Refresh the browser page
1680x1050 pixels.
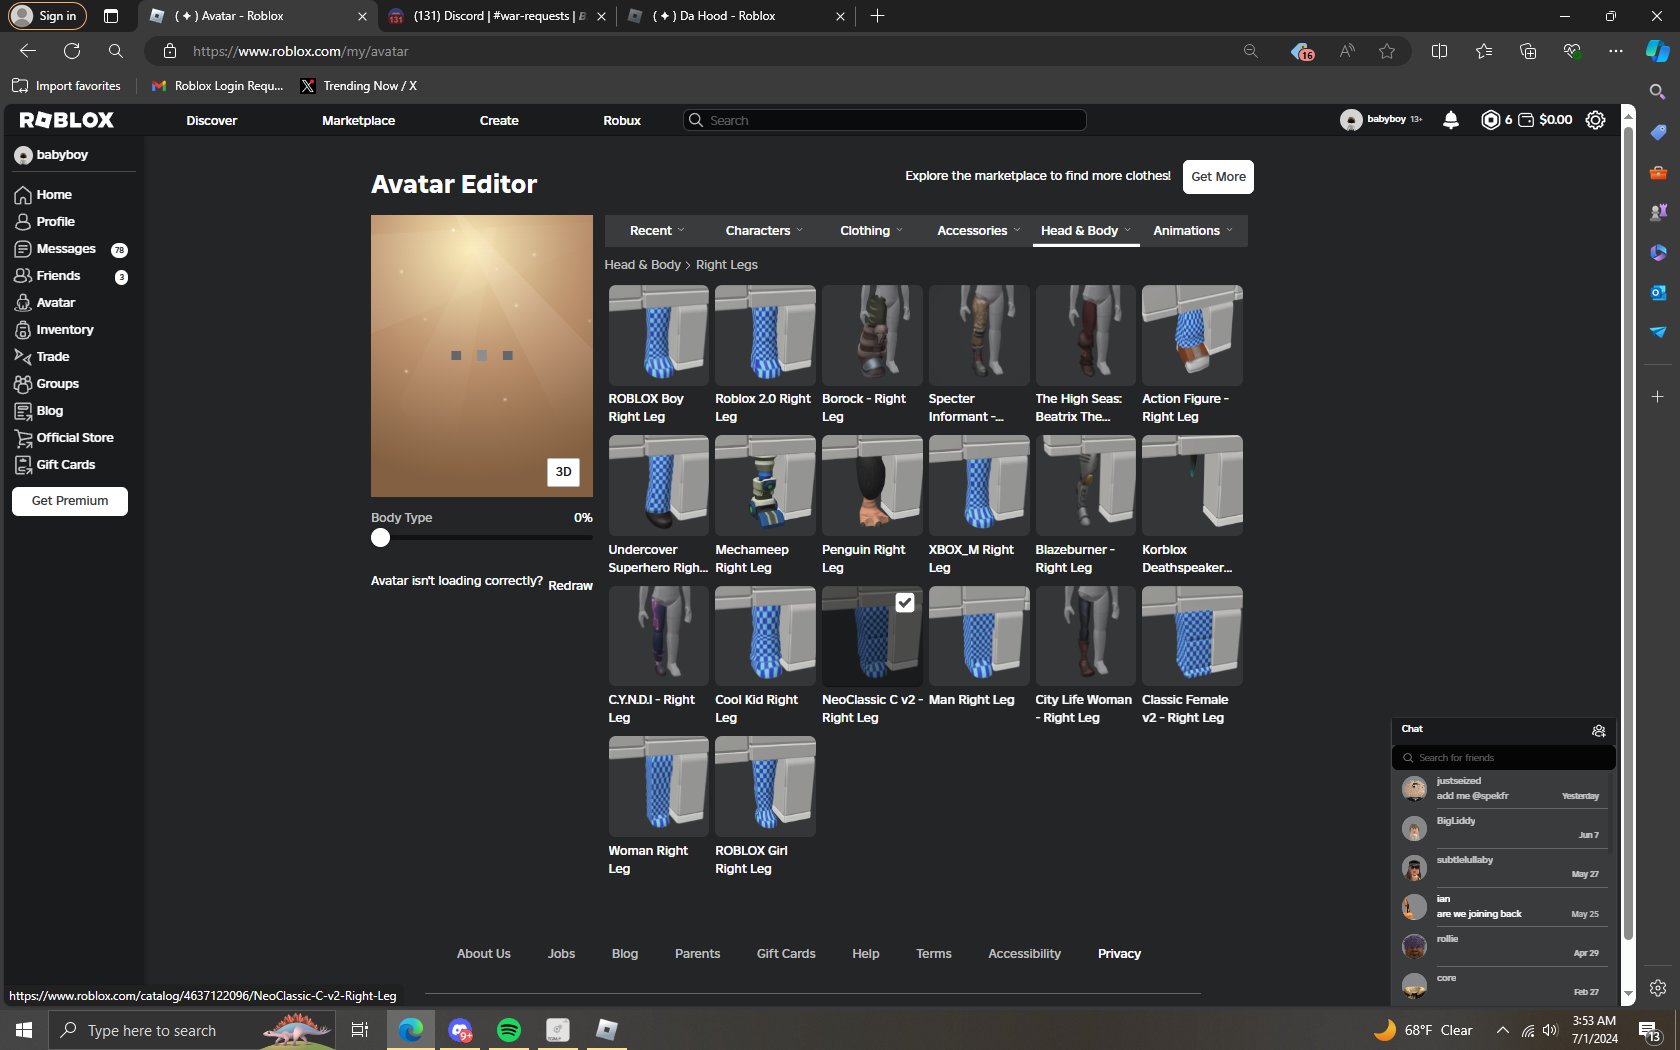point(72,51)
